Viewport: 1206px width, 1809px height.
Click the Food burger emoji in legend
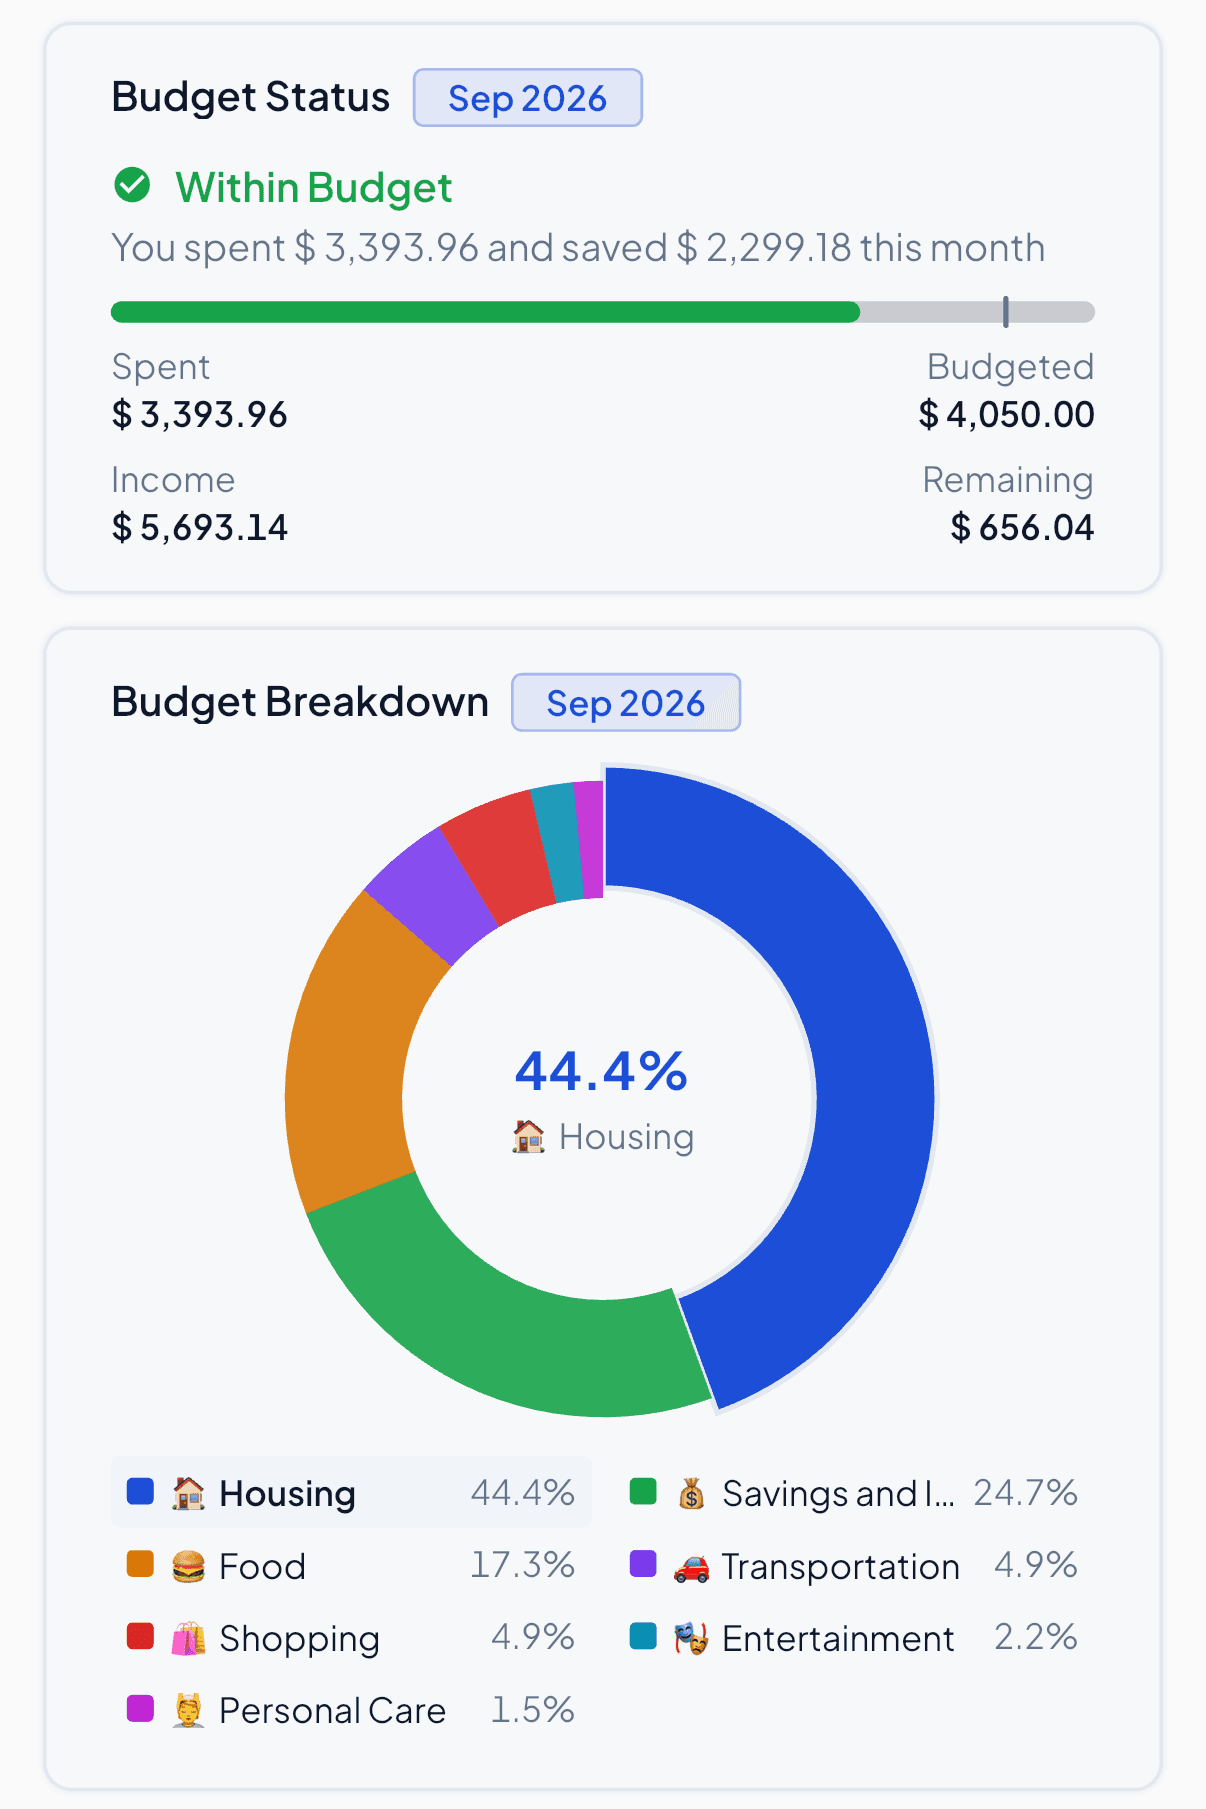click(188, 1566)
